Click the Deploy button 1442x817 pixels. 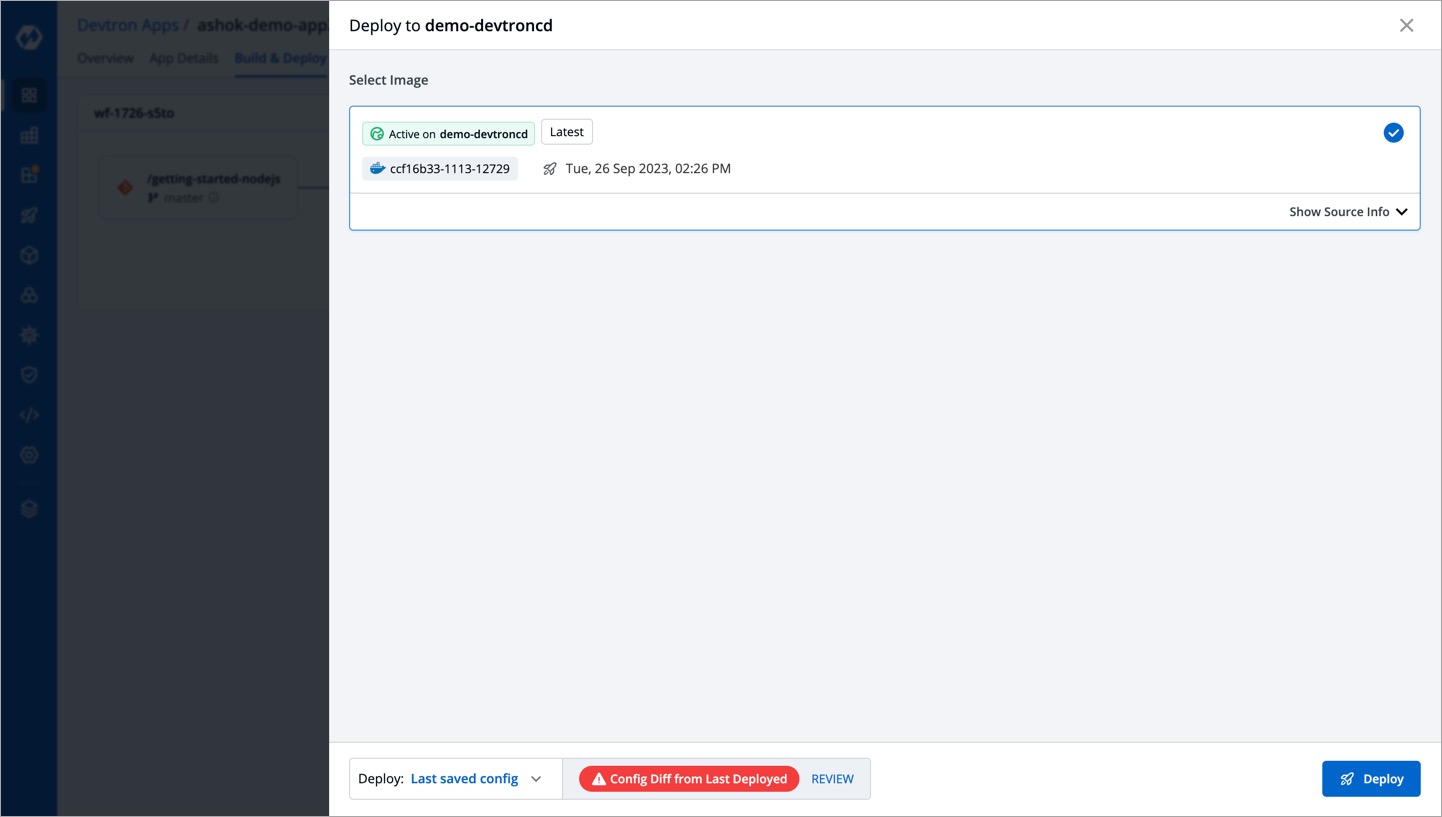point(1371,778)
